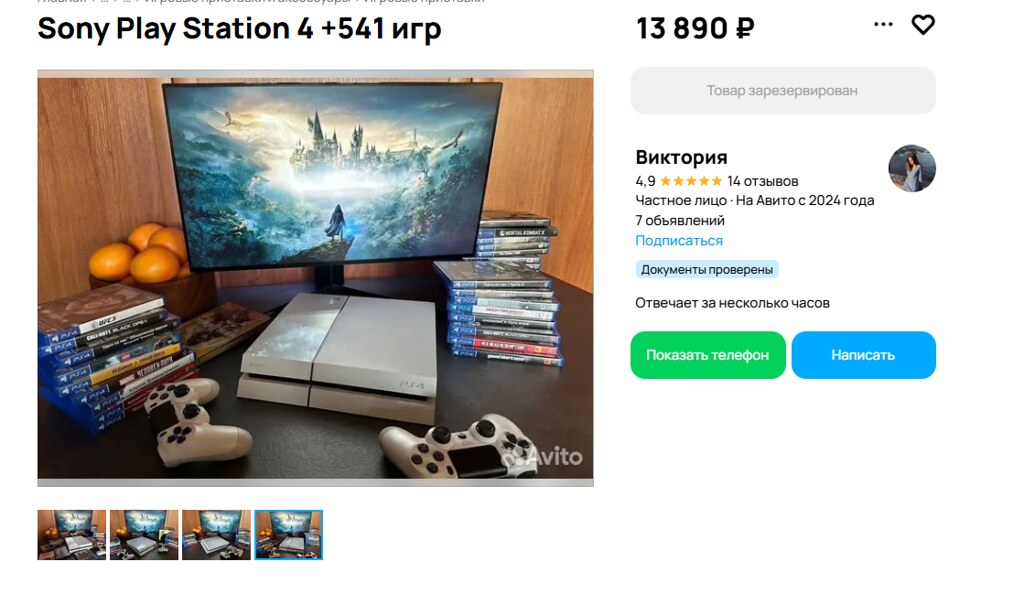Screen dimensions: 1024x605
Task: Select the first photo thumbnail
Action: click(x=71, y=534)
